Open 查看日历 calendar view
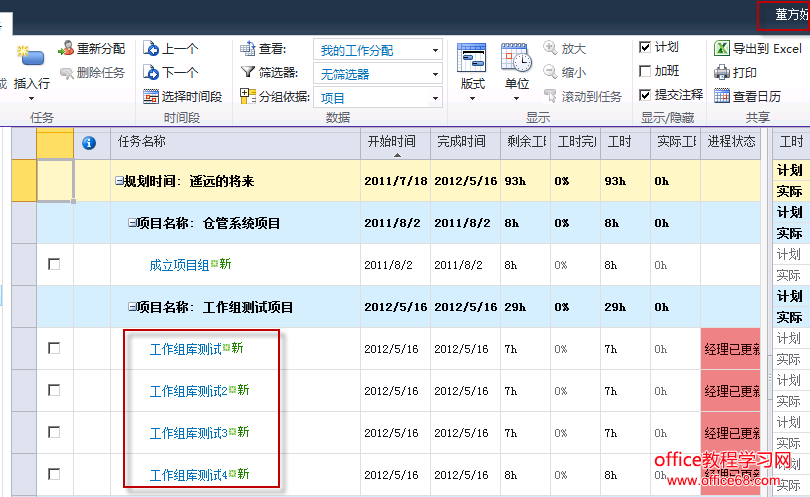Image resolution: width=810 pixels, height=497 pixels. pos(722,96)
